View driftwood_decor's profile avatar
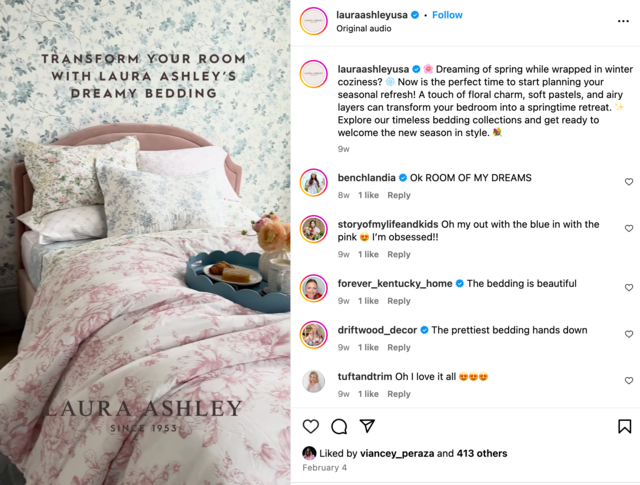 coord(313,335)
